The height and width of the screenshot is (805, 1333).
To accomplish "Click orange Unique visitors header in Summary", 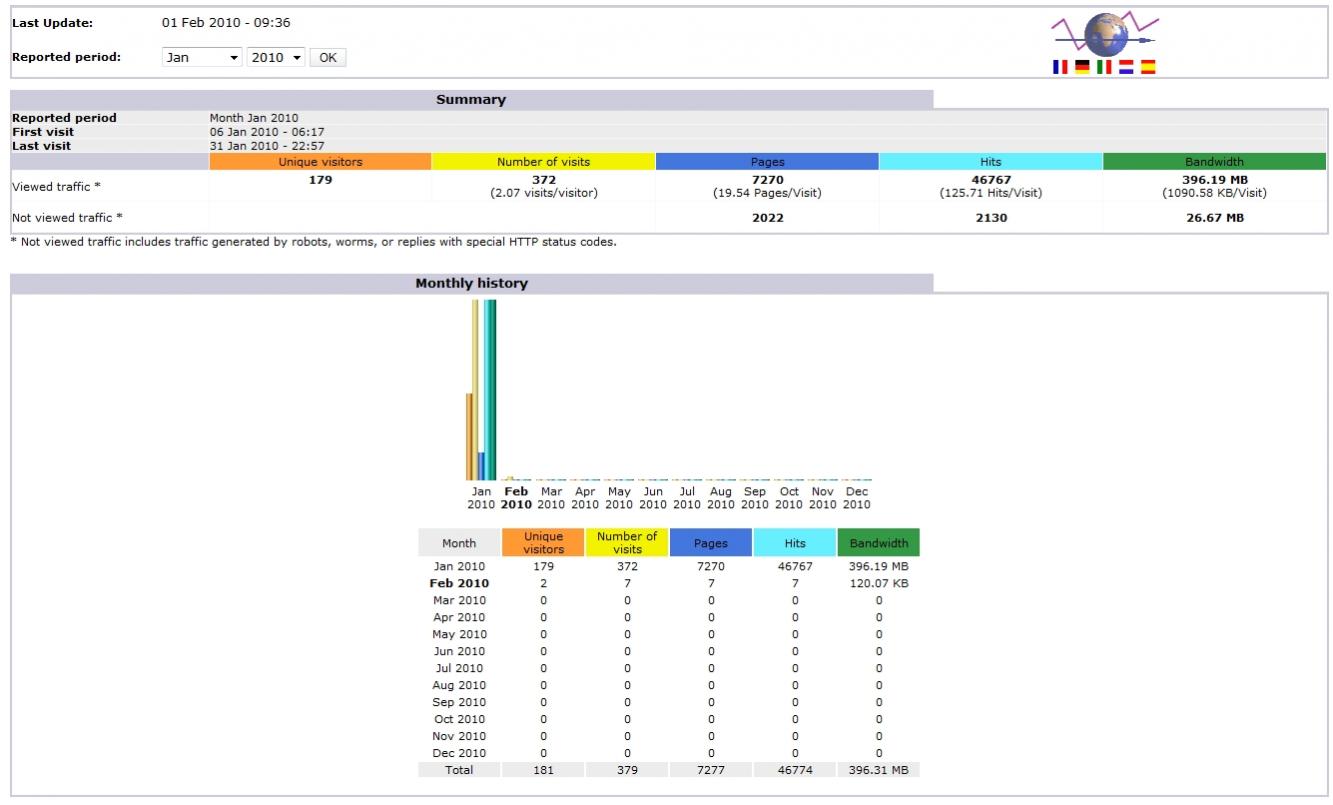I will (320, 162).
